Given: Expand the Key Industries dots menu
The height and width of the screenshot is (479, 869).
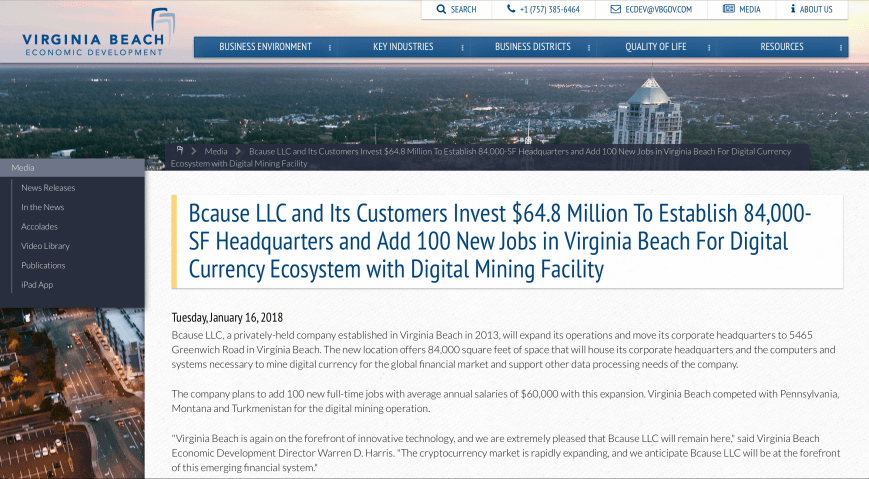Looking at the screenshot, I should tap(462, 47).
